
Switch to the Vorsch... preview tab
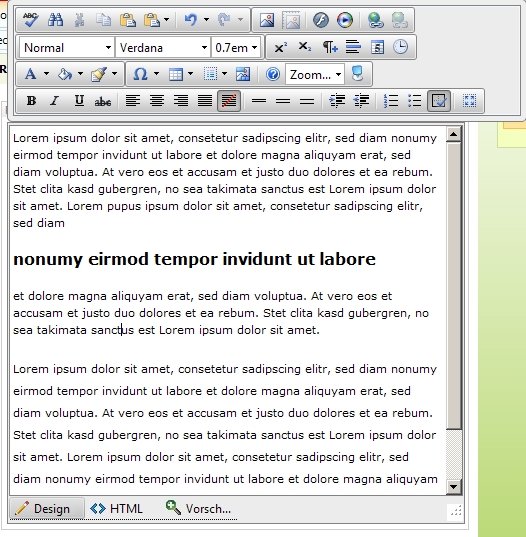point(198,508)
